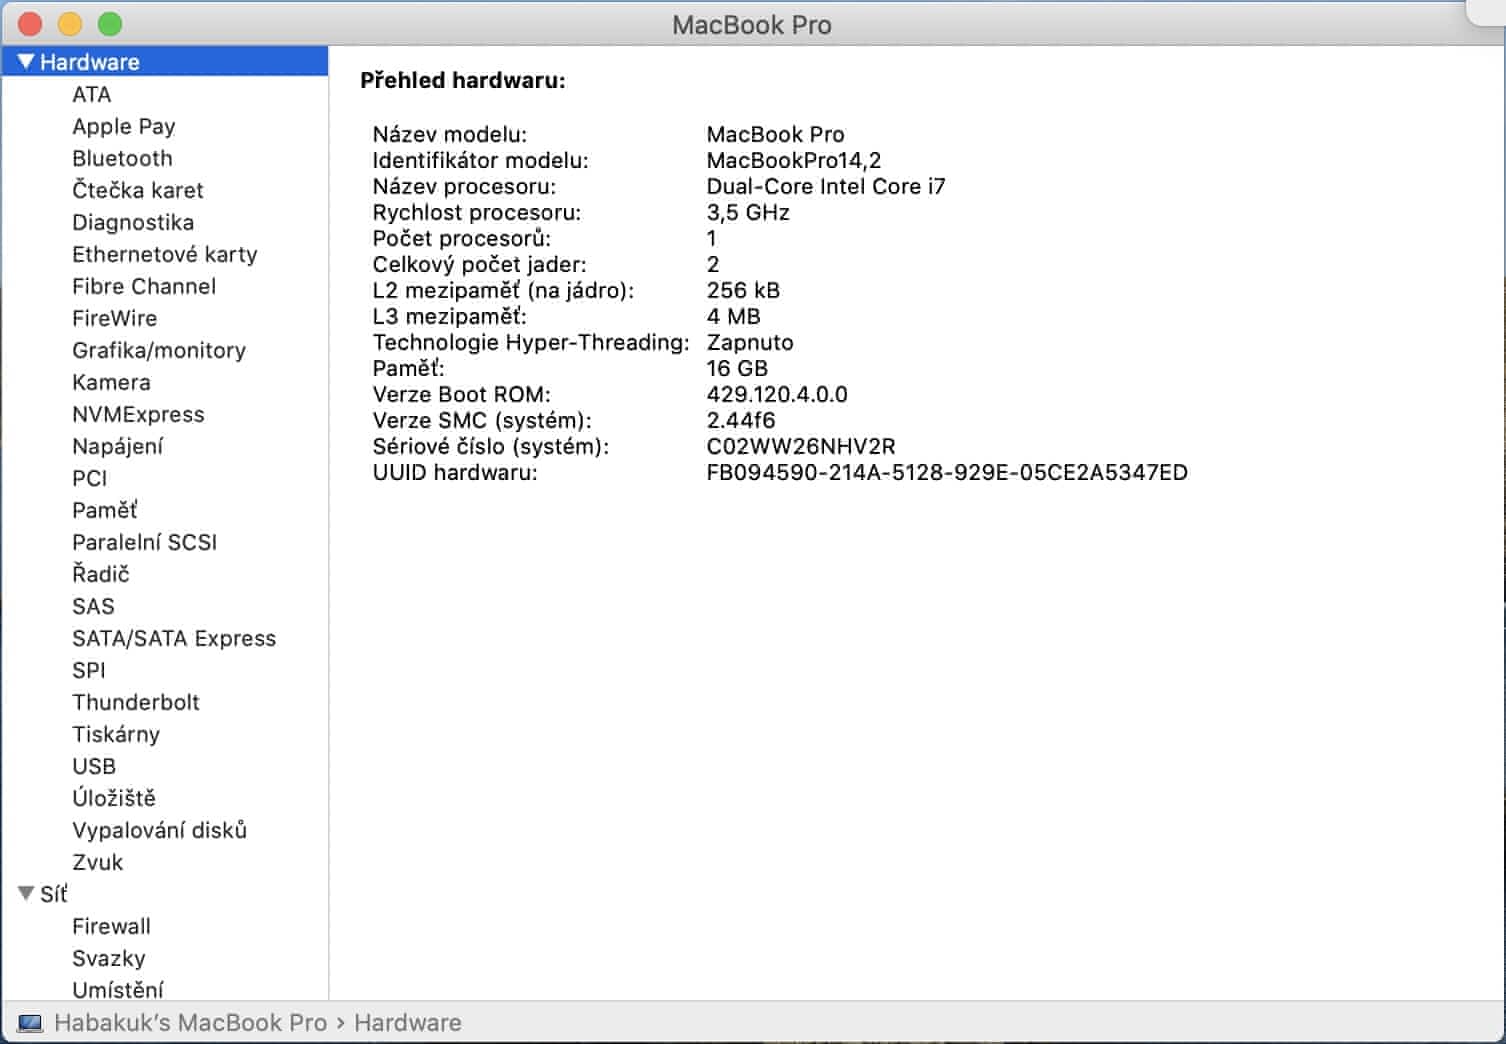This screenshot has height=1044, width=1506.
Task: Click the Název modelu label
Action: tap(450, 134)
